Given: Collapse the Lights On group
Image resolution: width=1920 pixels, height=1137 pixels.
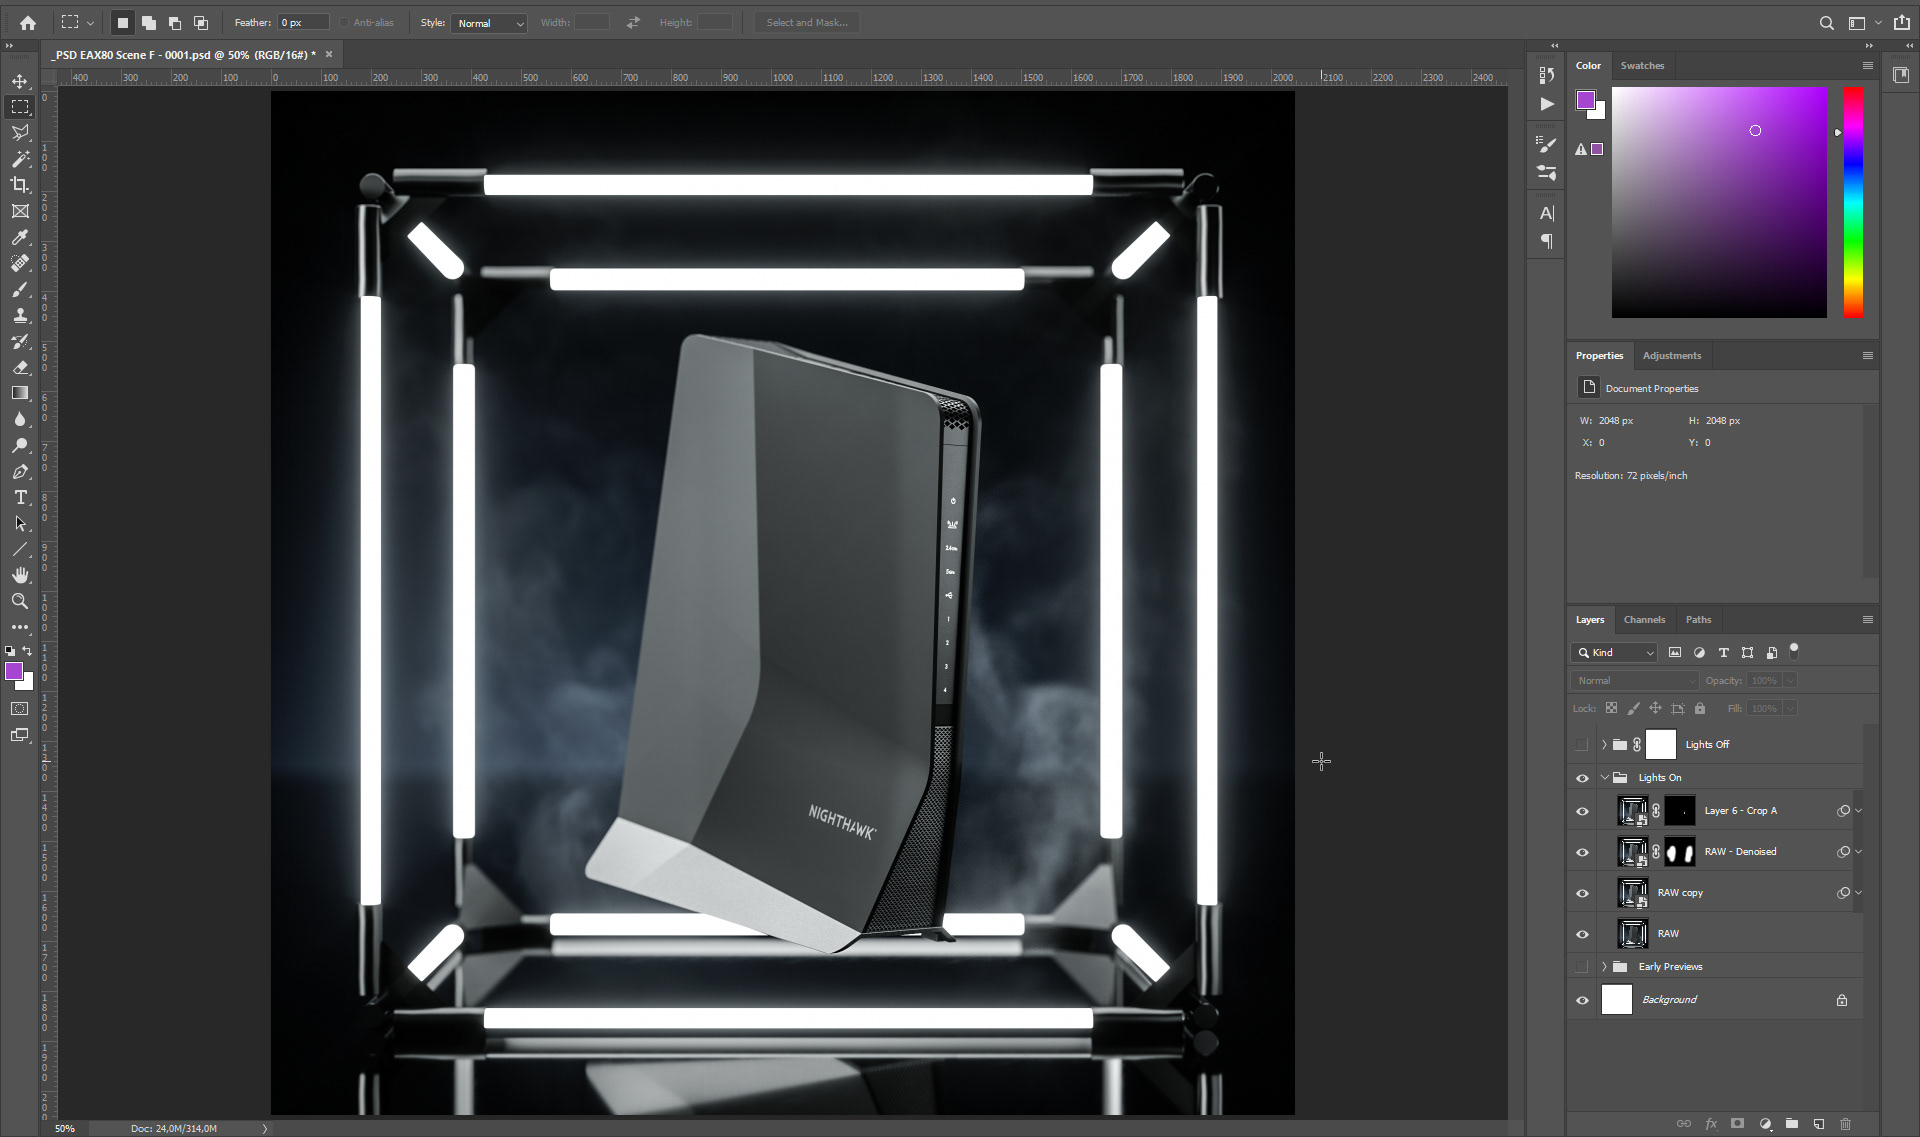Looking at the screenshot, I should (x=1604, y=778).
